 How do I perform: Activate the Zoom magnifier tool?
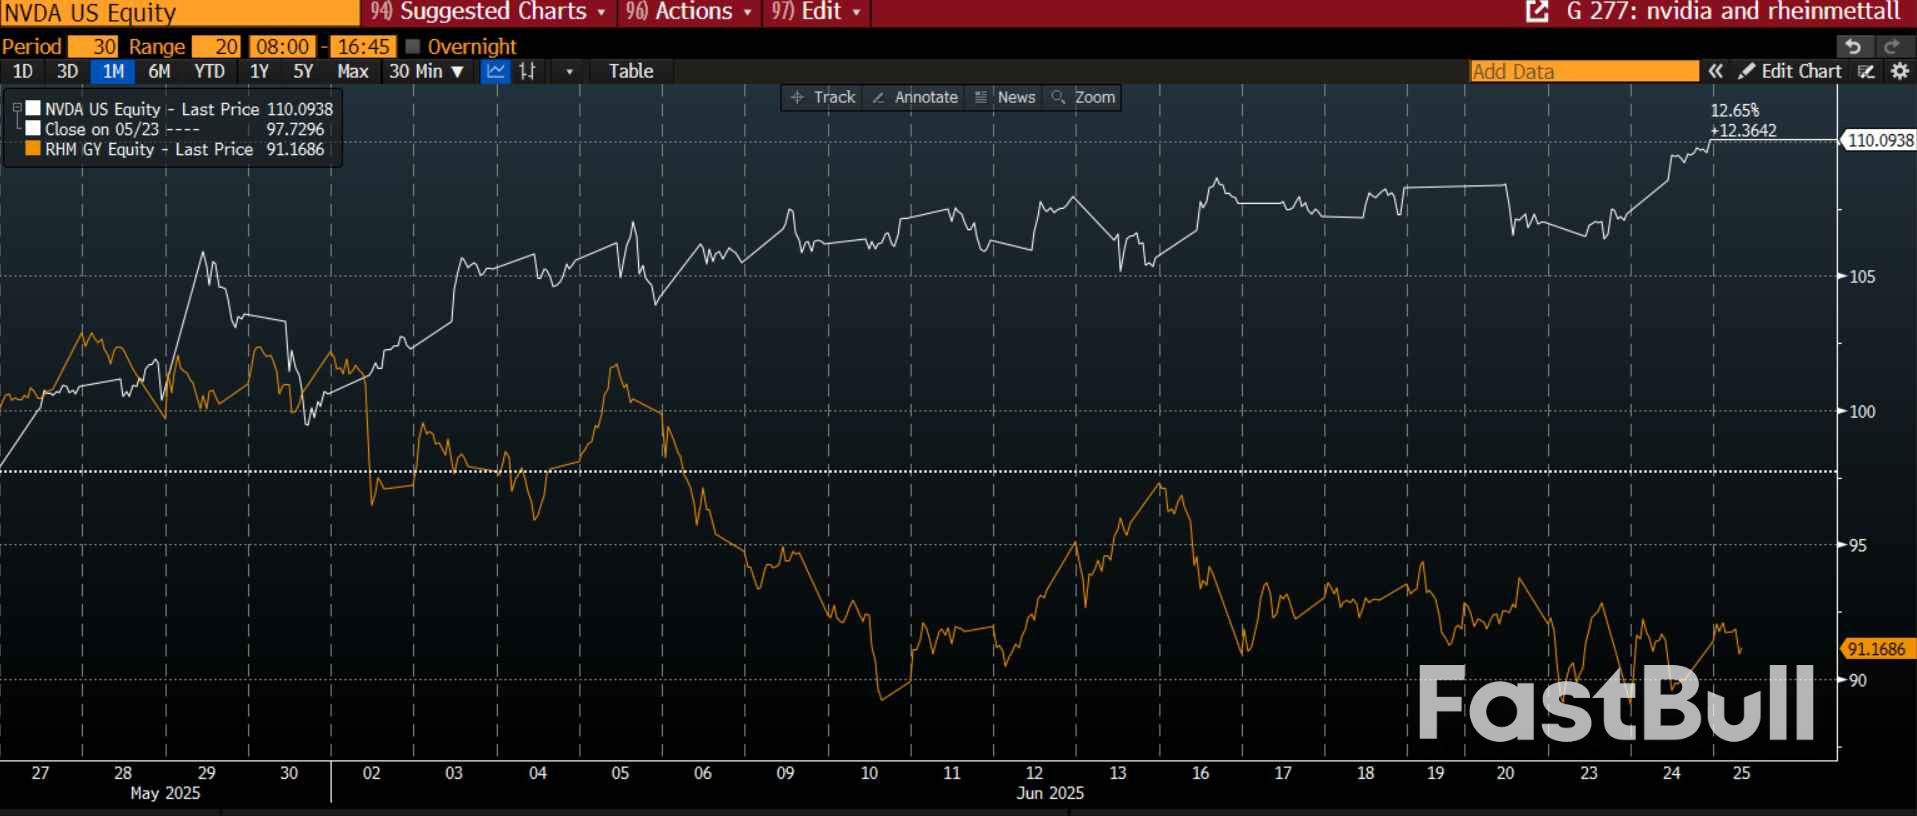tap(1083, 97)
